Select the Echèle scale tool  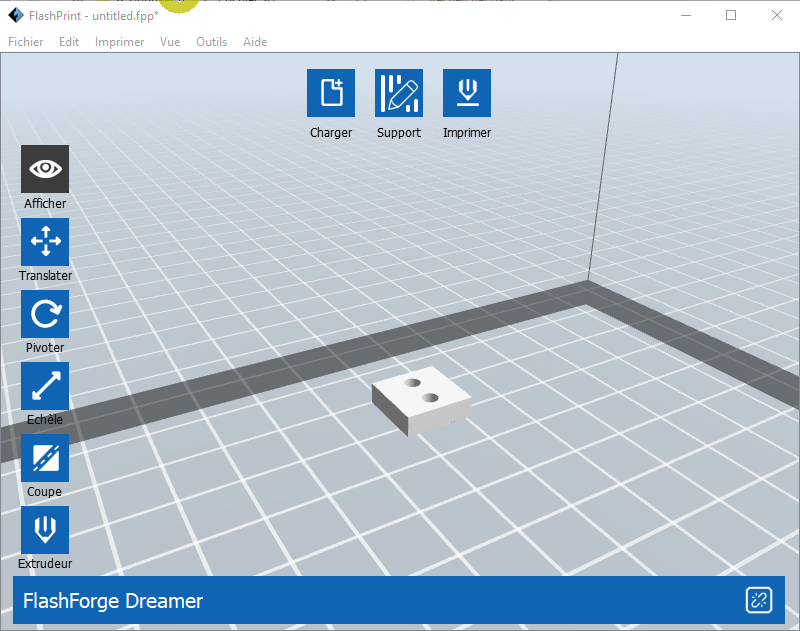[x=45, y=386]
